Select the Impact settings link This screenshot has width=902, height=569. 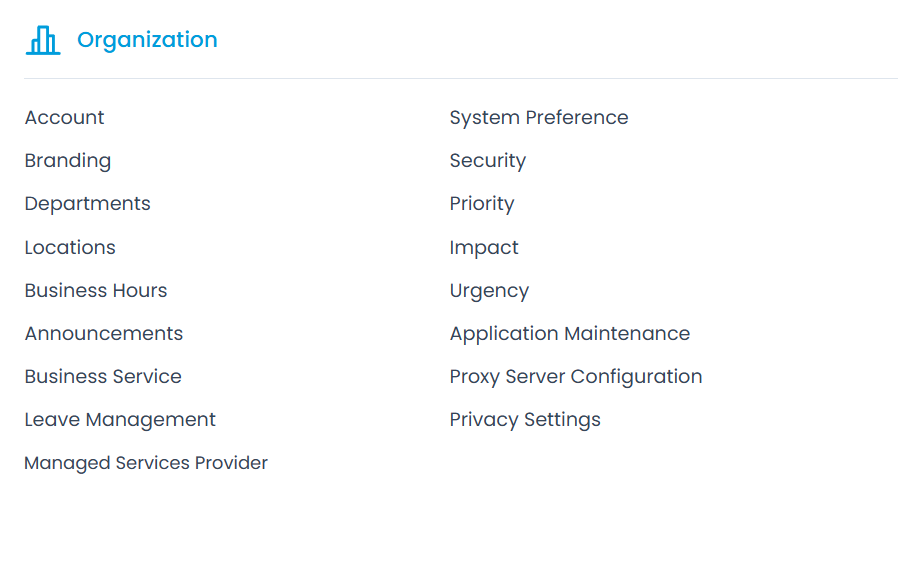pyautogui.click(x=484, y=248)
